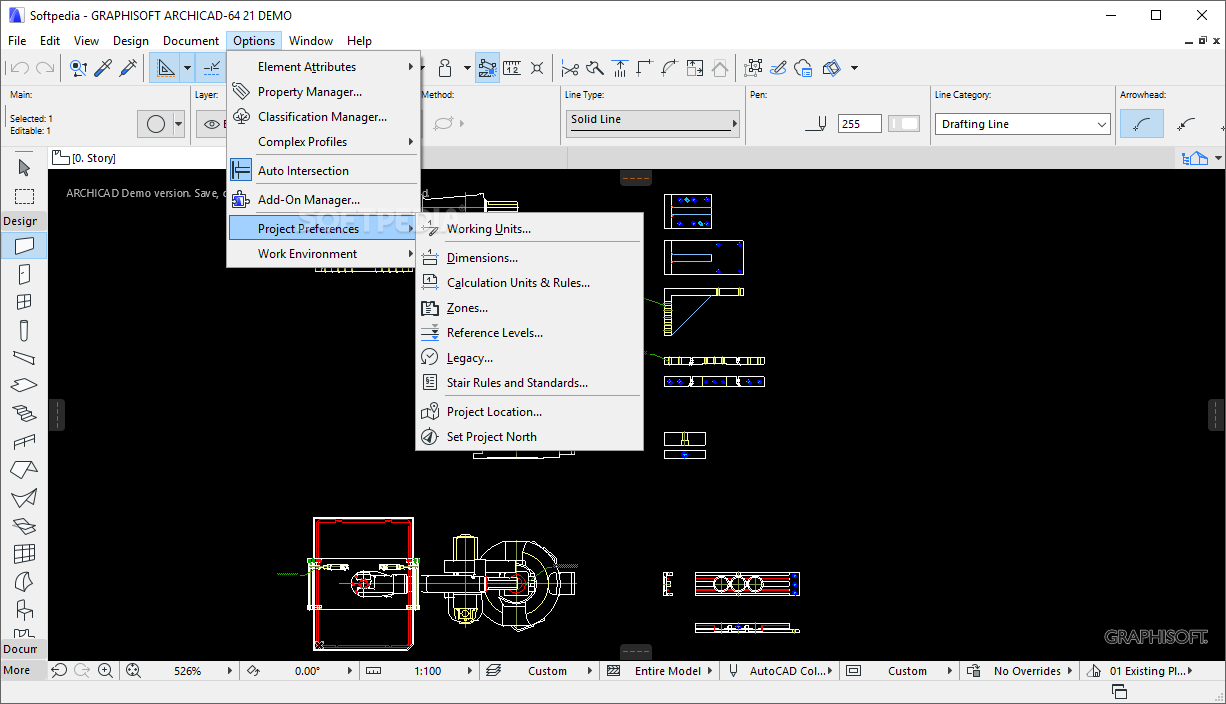Click the Trim scissors icon
This screenshot has height=704, width=1226.
(570, 68)
